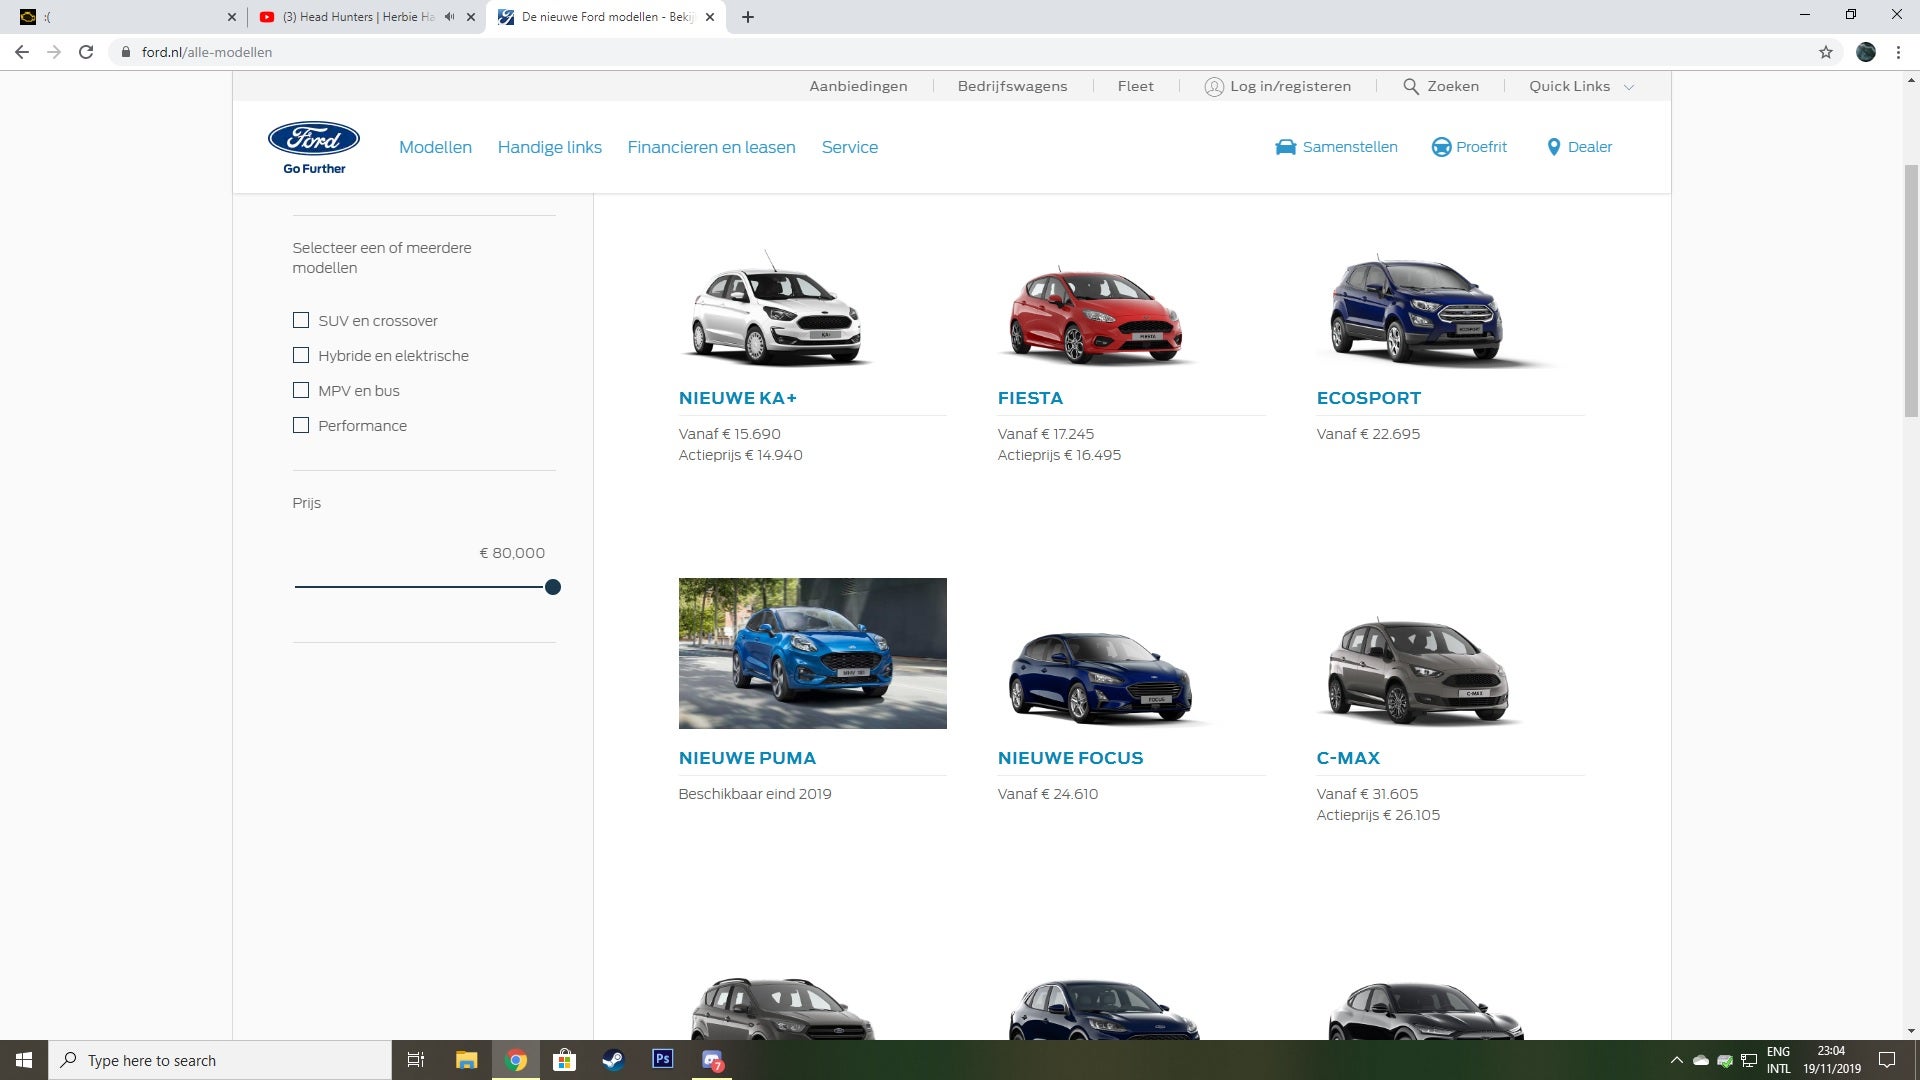Viewport: 1920px width, 1080px height.
Task: Bookmark page with the star icon
Action: point(1826,52)
